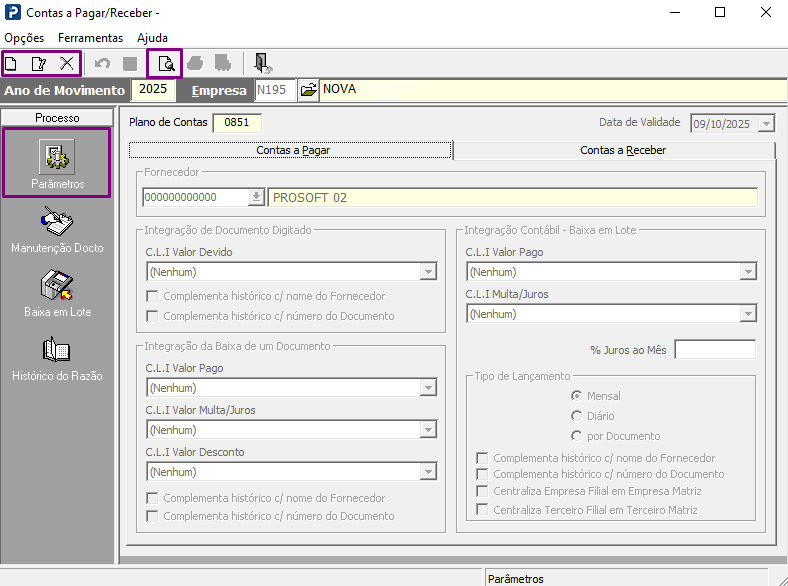Click the Edit record toolbar icon
The width and height of the screenshot is (788, 586).
[39, 64]
